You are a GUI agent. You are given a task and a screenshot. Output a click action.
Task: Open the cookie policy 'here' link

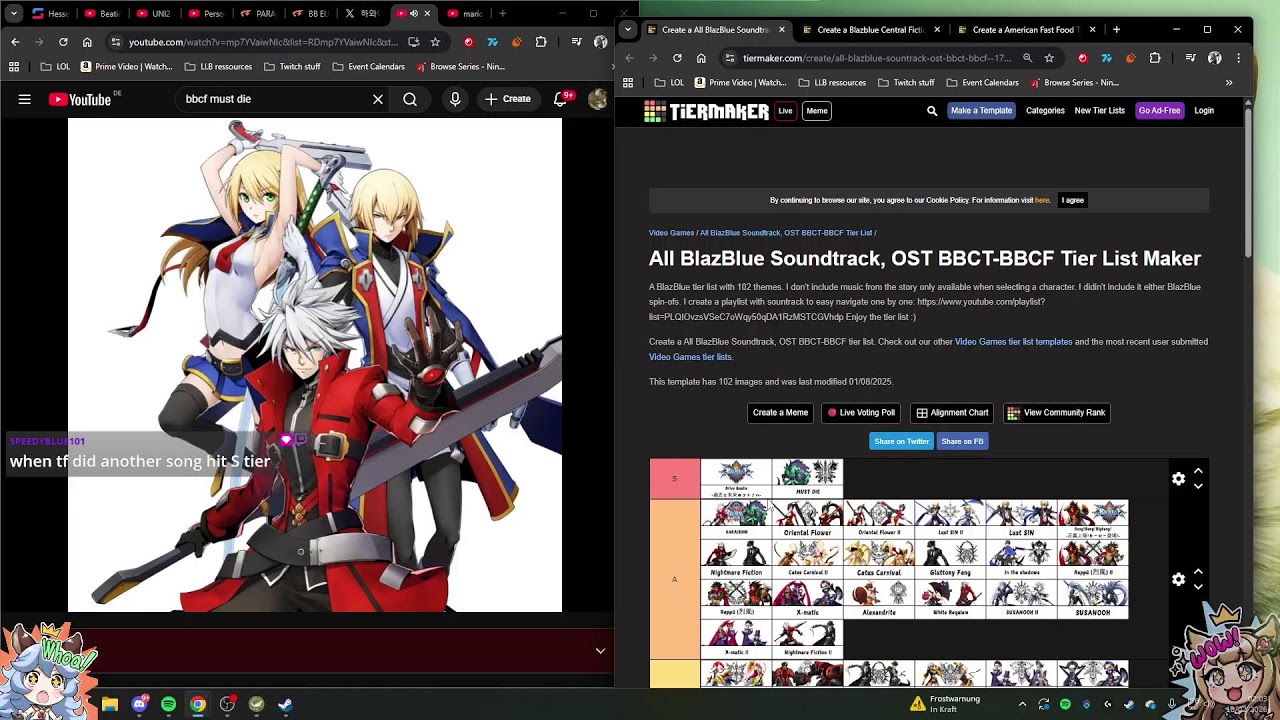1042,200
